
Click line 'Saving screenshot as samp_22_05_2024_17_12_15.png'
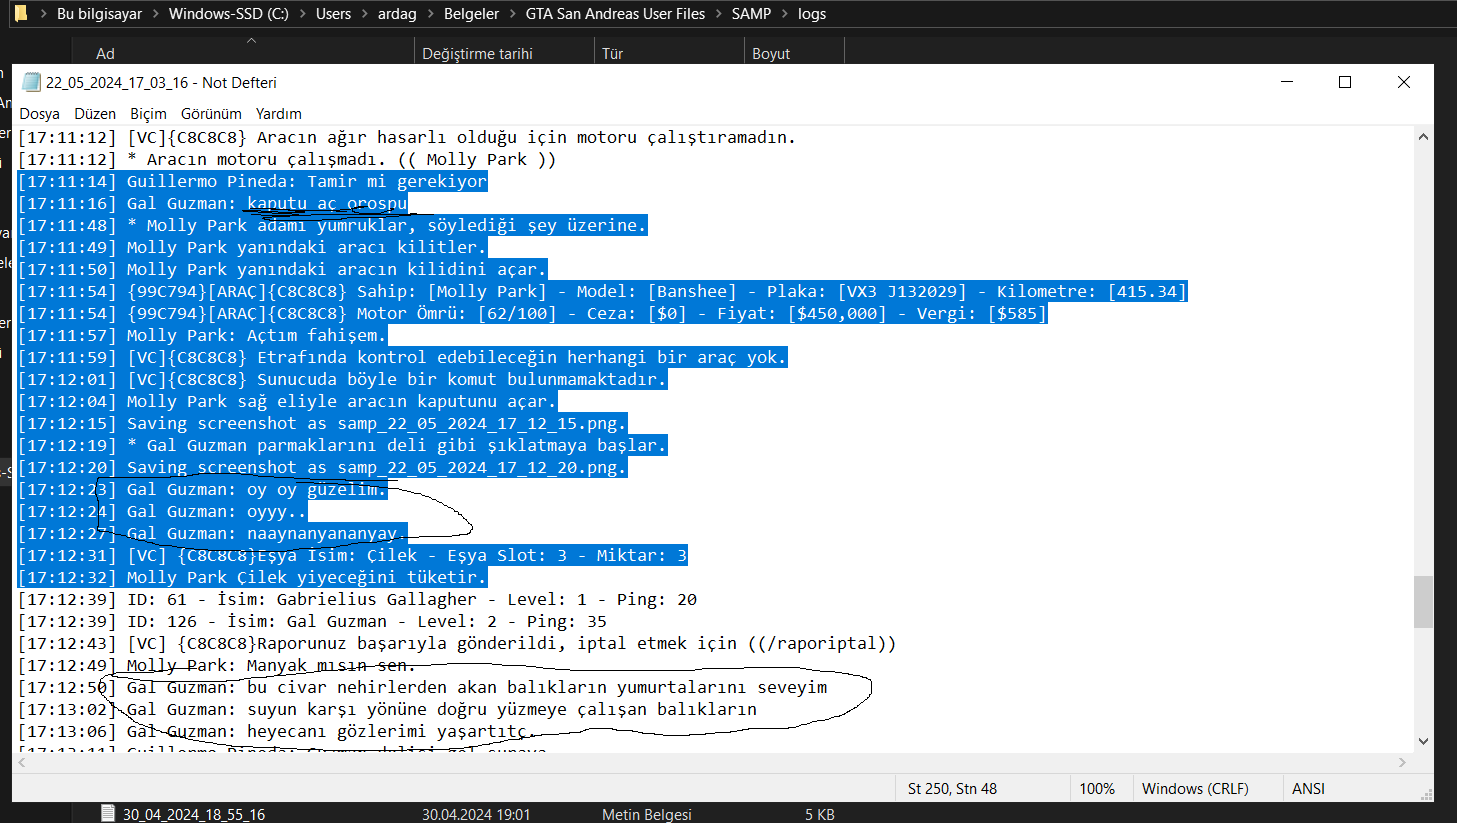(323, 423)
